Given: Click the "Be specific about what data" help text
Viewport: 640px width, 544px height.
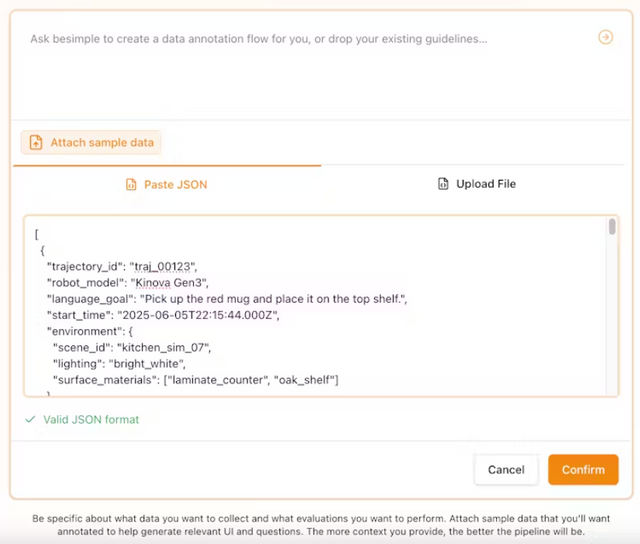Looking at the screenshot, I should 321,525.
